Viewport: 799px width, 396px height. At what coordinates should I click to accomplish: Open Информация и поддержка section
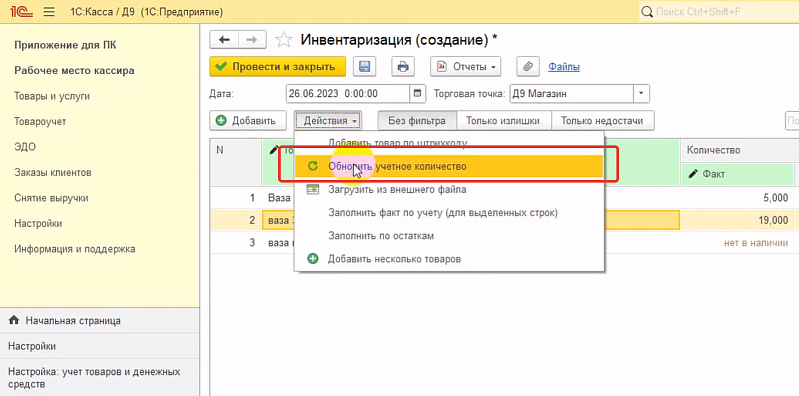tap(74, 249)
